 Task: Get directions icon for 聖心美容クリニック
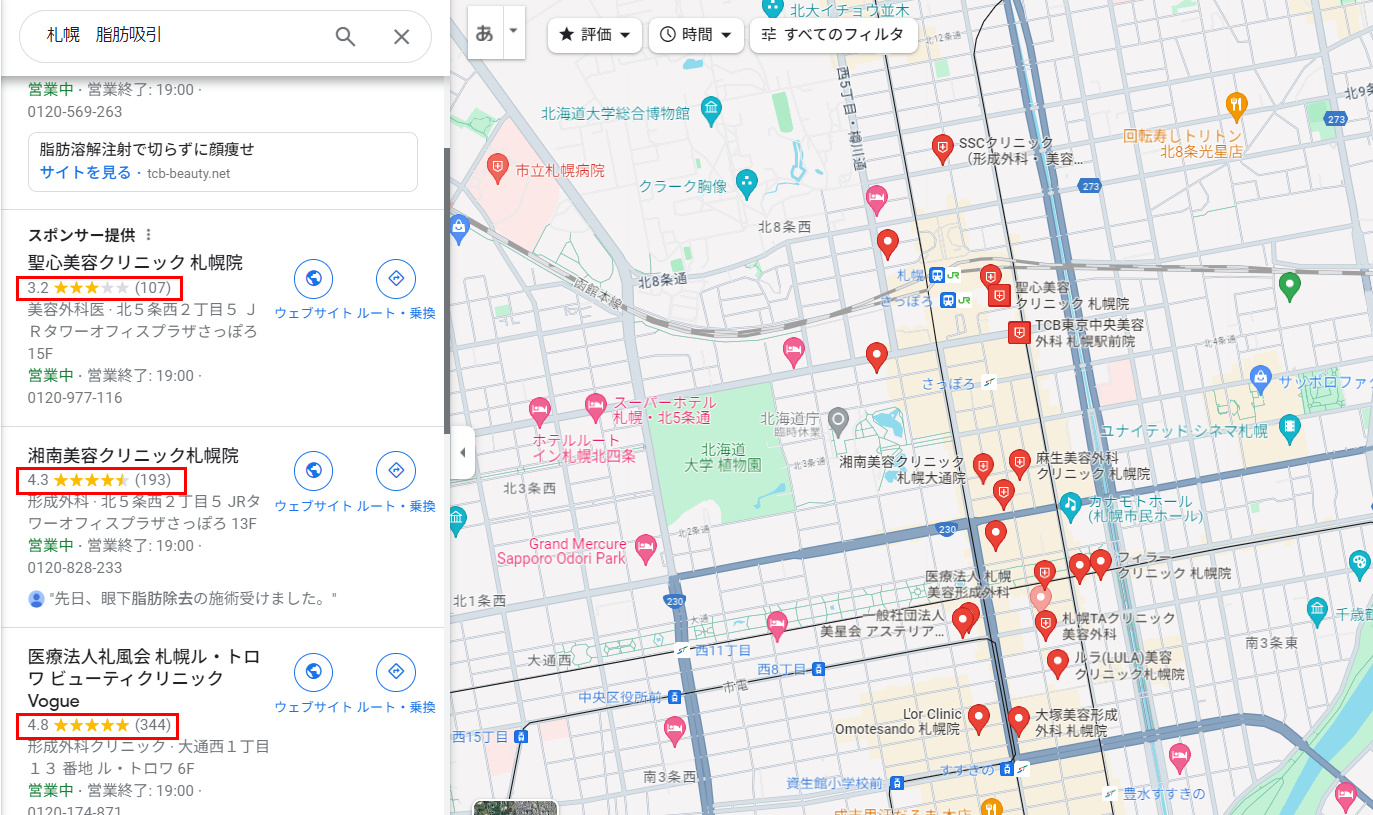click(x=395, y=278)
